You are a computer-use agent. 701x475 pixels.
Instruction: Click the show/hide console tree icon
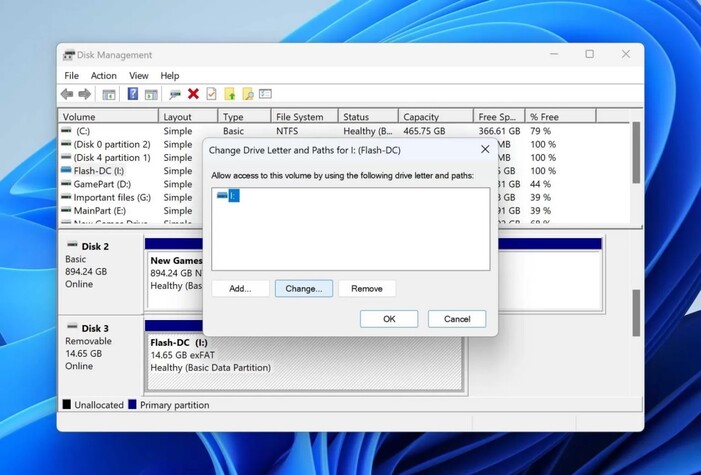[109, 94]
